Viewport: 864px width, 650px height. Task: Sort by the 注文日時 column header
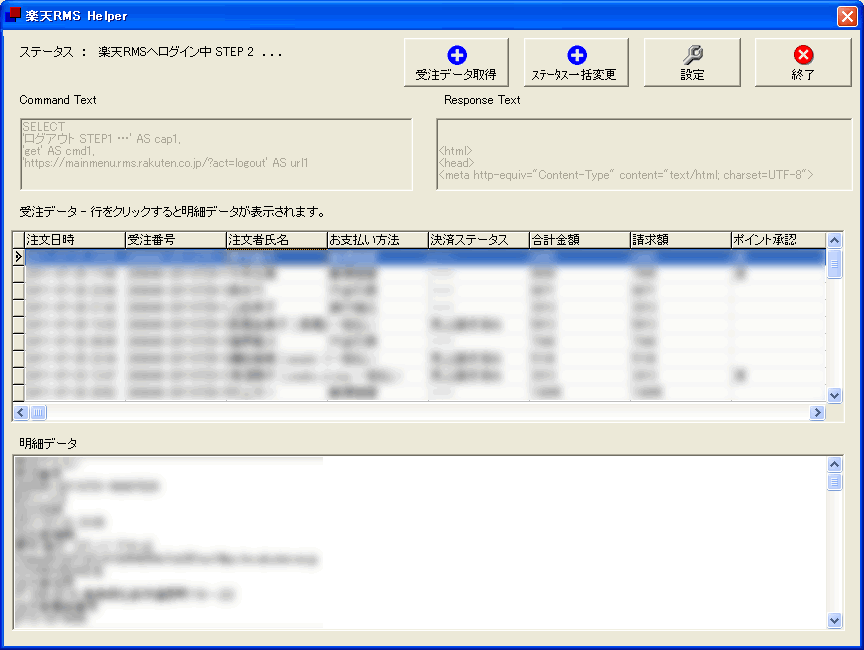75,240
